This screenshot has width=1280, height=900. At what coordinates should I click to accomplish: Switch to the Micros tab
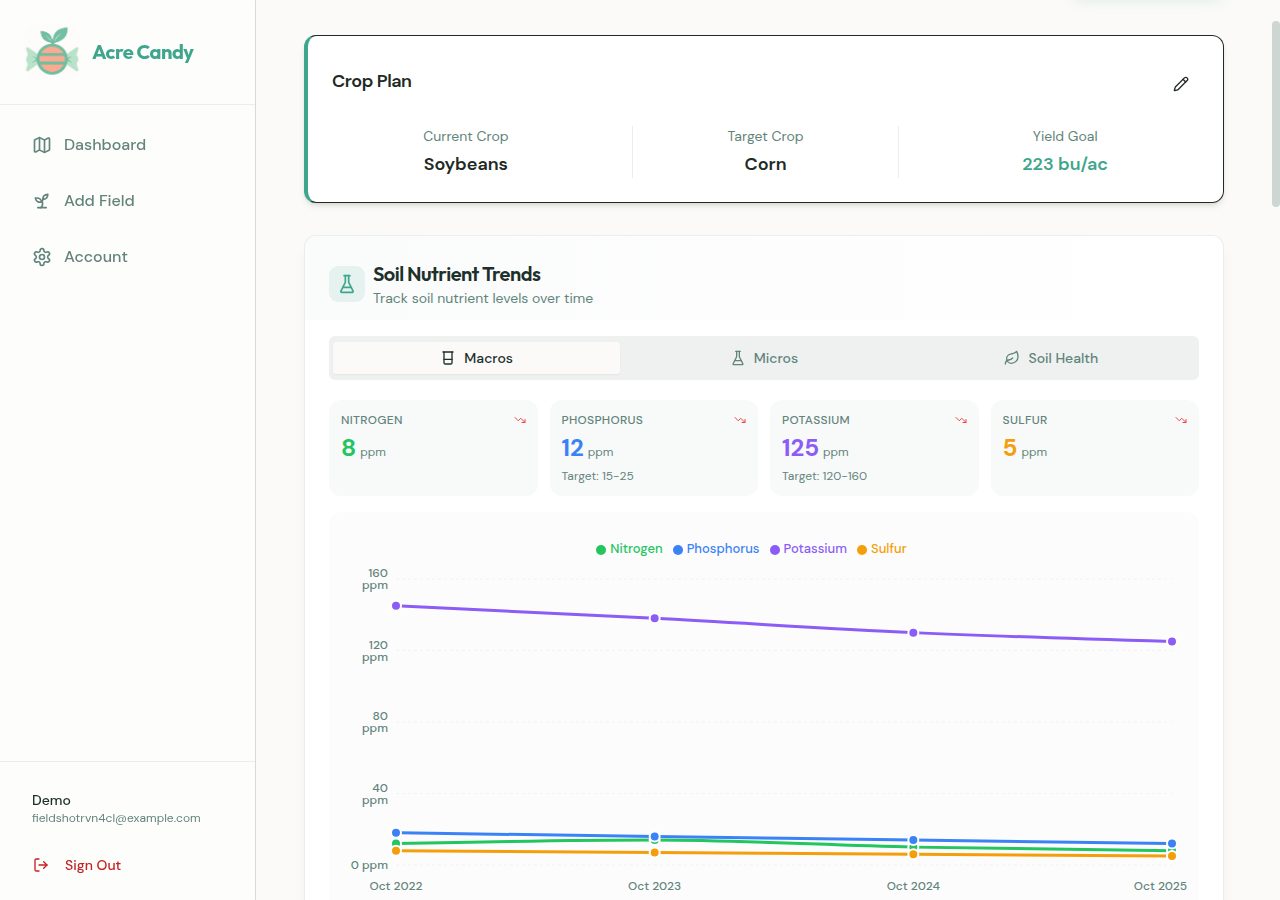point(764,358)
